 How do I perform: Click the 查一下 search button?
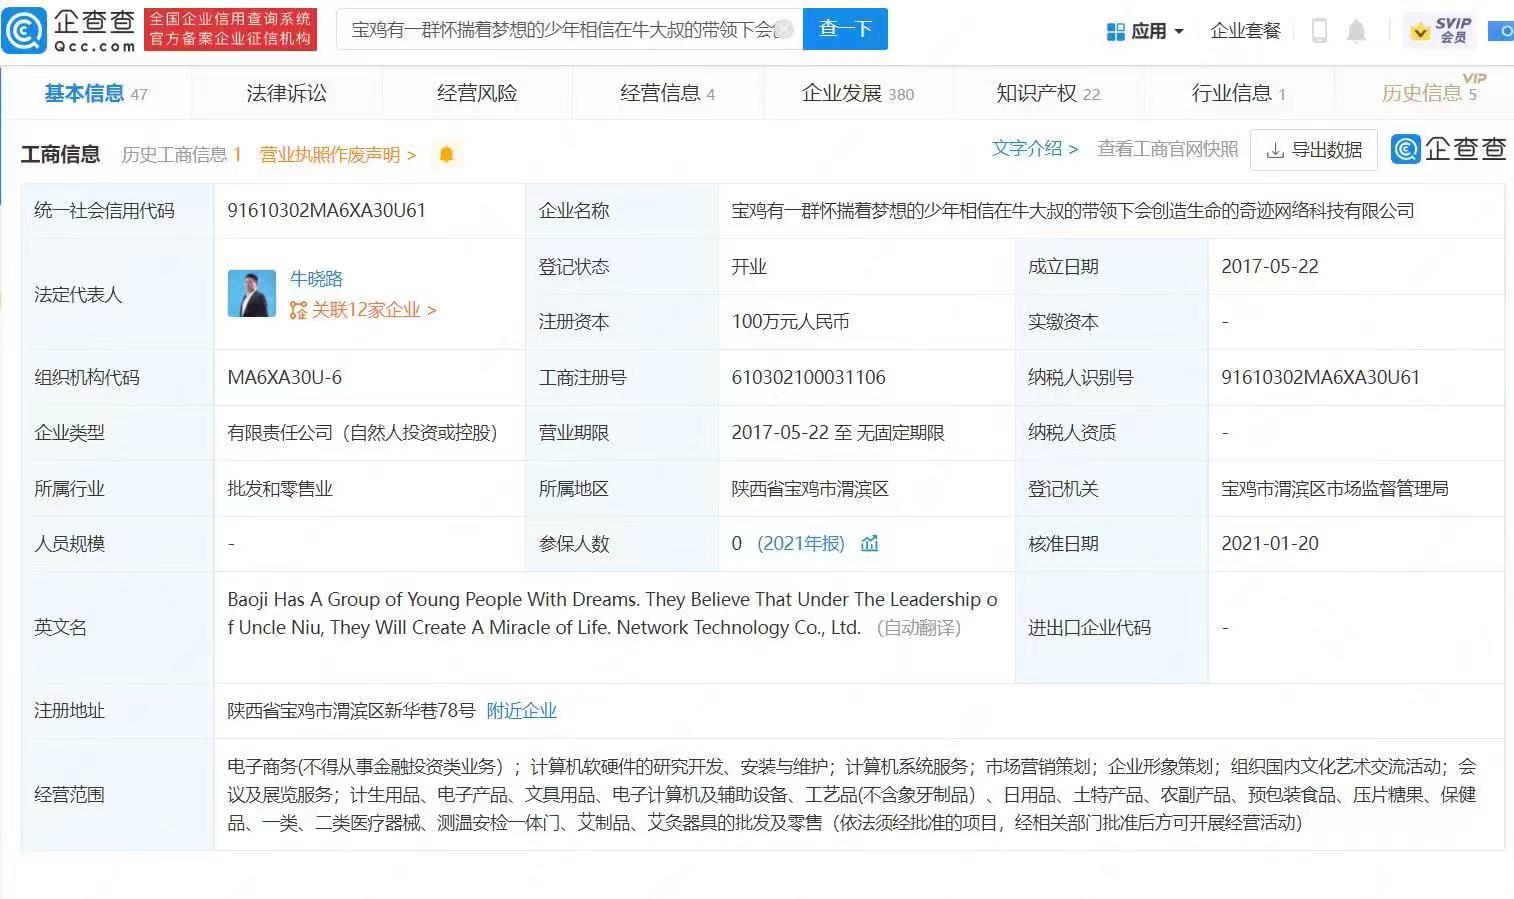coord(845,29)
